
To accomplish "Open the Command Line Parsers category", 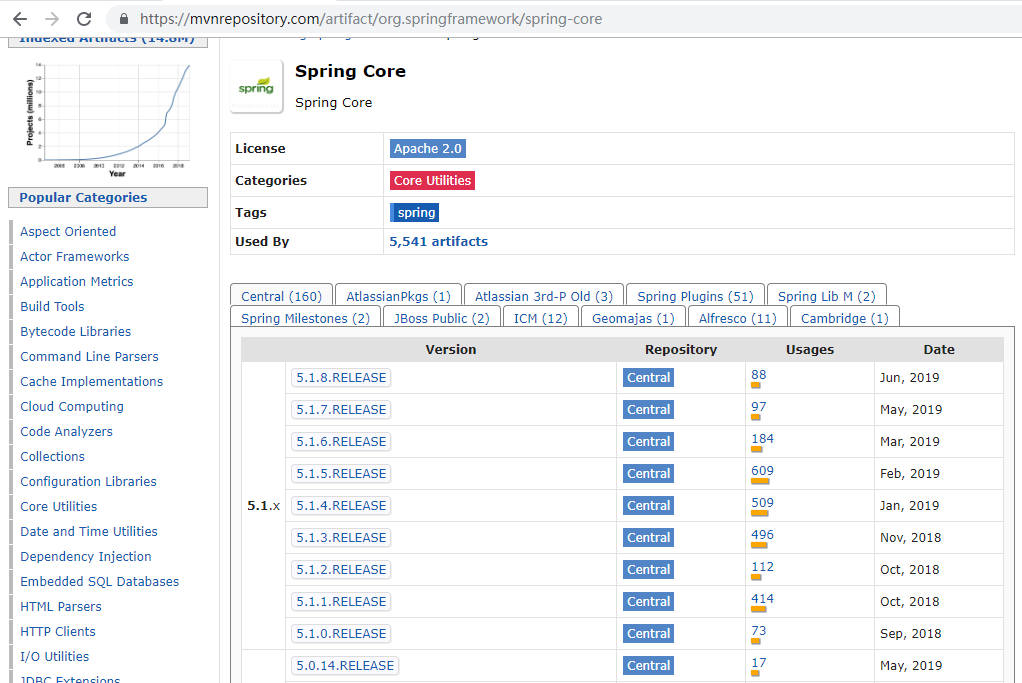I will (89, 356).
